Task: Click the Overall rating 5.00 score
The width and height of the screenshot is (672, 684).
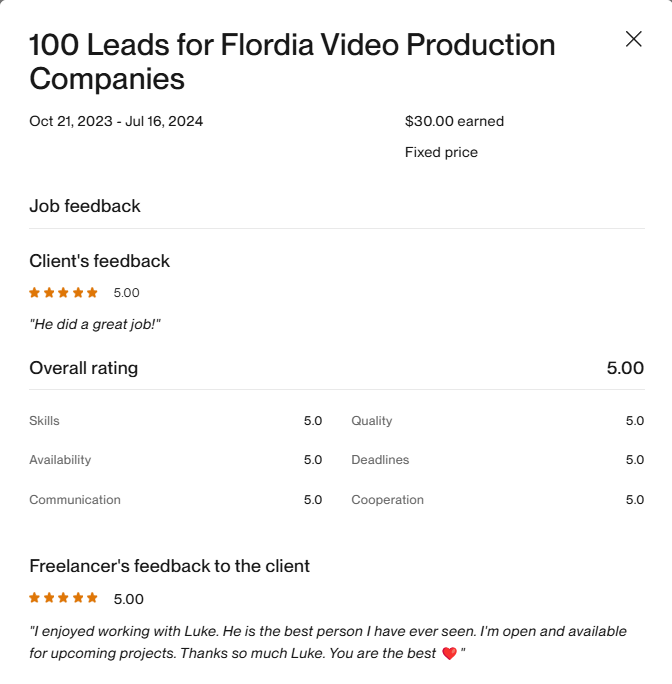Action: pyautogui.click(x=625, y=368)
